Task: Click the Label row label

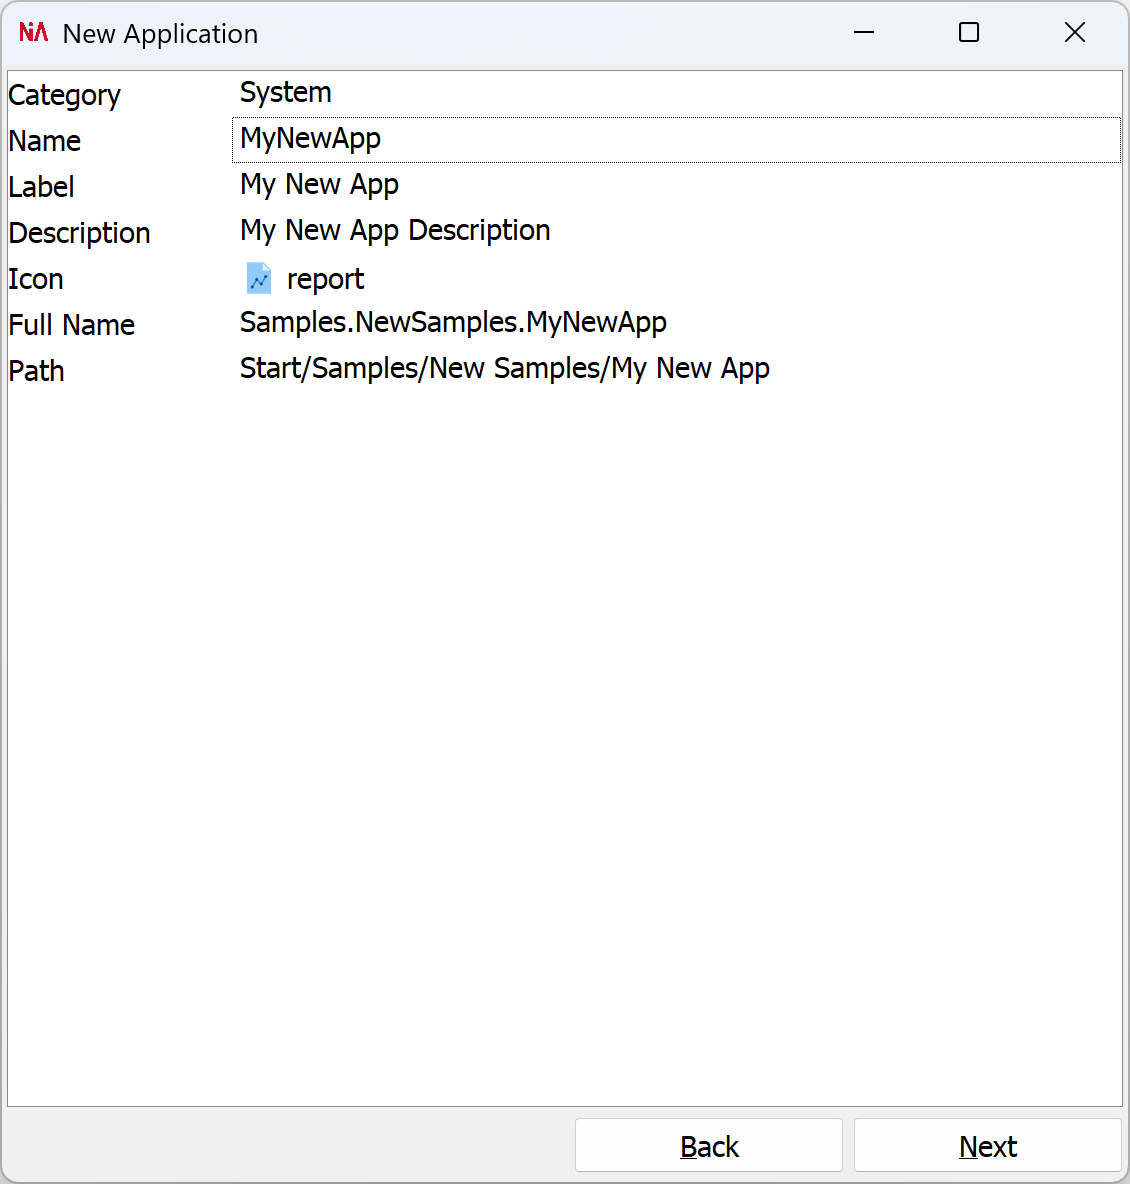Action: tap(41, 186)
